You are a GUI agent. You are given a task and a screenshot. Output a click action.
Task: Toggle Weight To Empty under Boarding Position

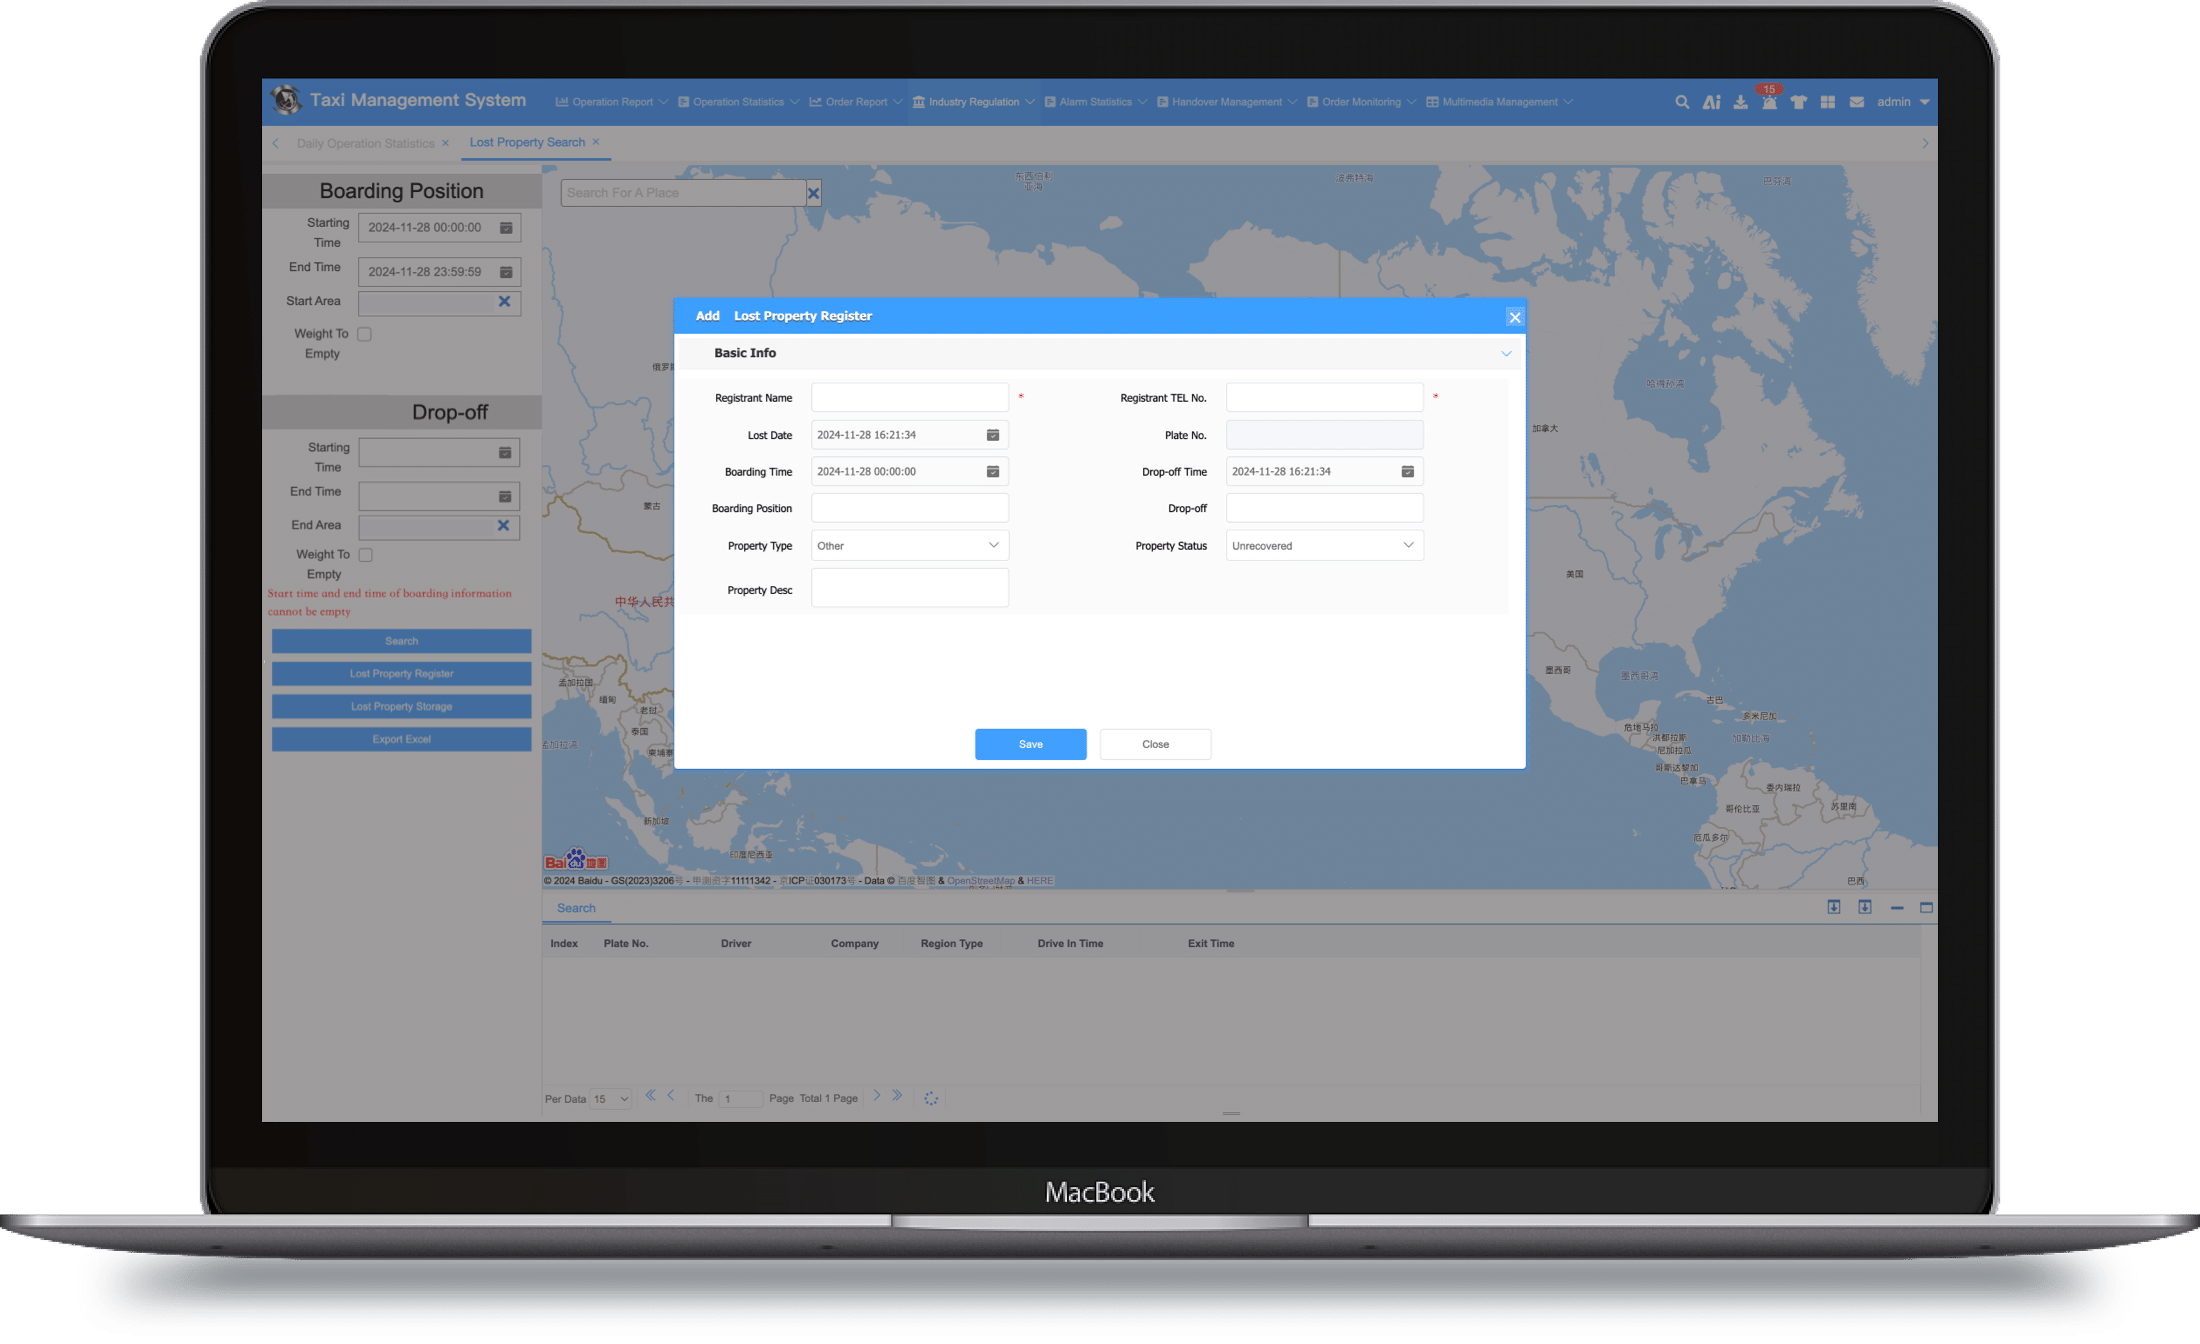[x=365, y=334]
